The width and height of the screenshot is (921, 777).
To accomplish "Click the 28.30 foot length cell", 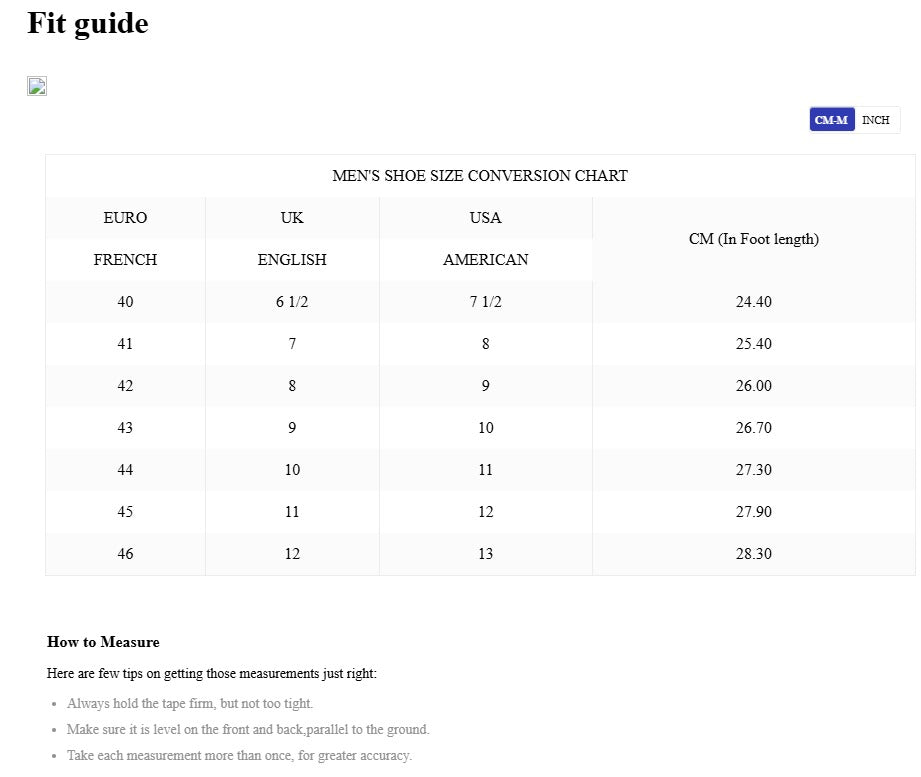I will point(753,554).
